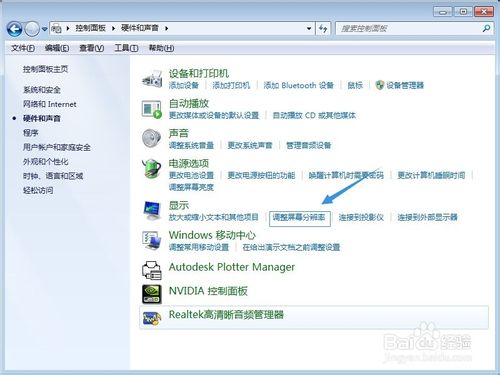Open the address bar history dropdown
Image resolution: width=500 pixels, height=375 pixels.
click(309, 29)
